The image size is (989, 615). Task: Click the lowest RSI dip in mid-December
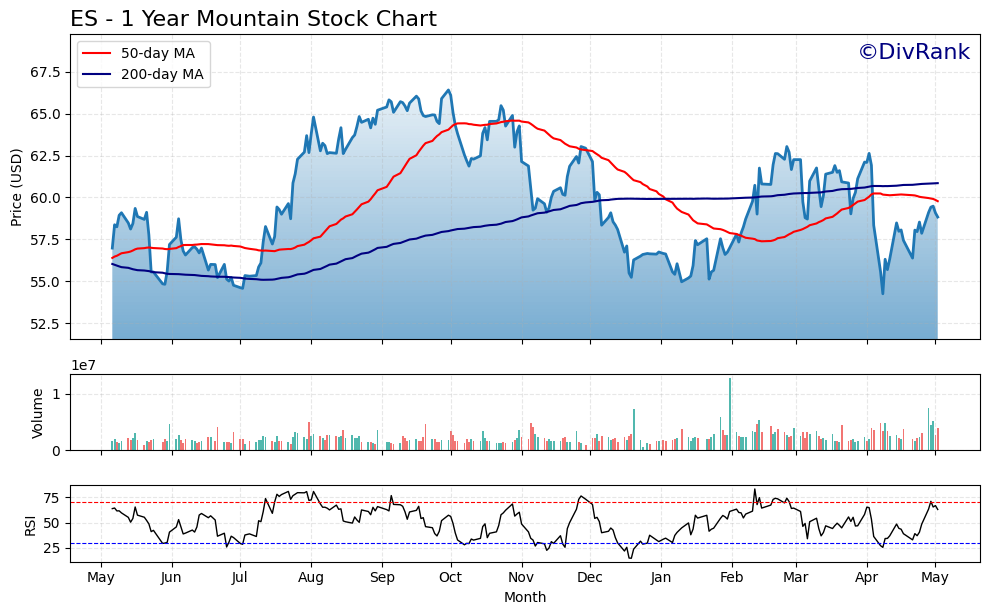tap(629, 558)
